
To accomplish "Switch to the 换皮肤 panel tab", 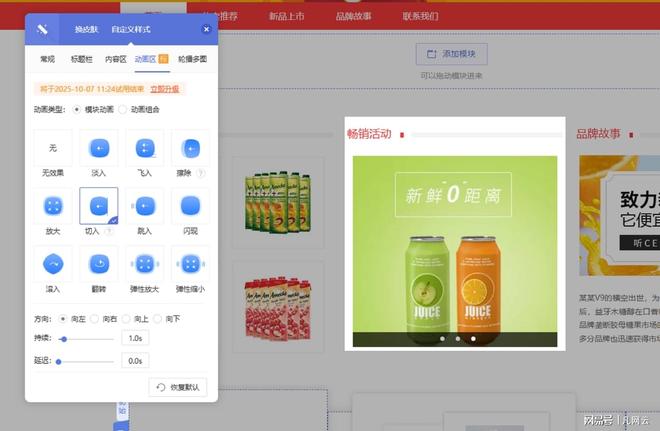I will click(x=86, y=29).
